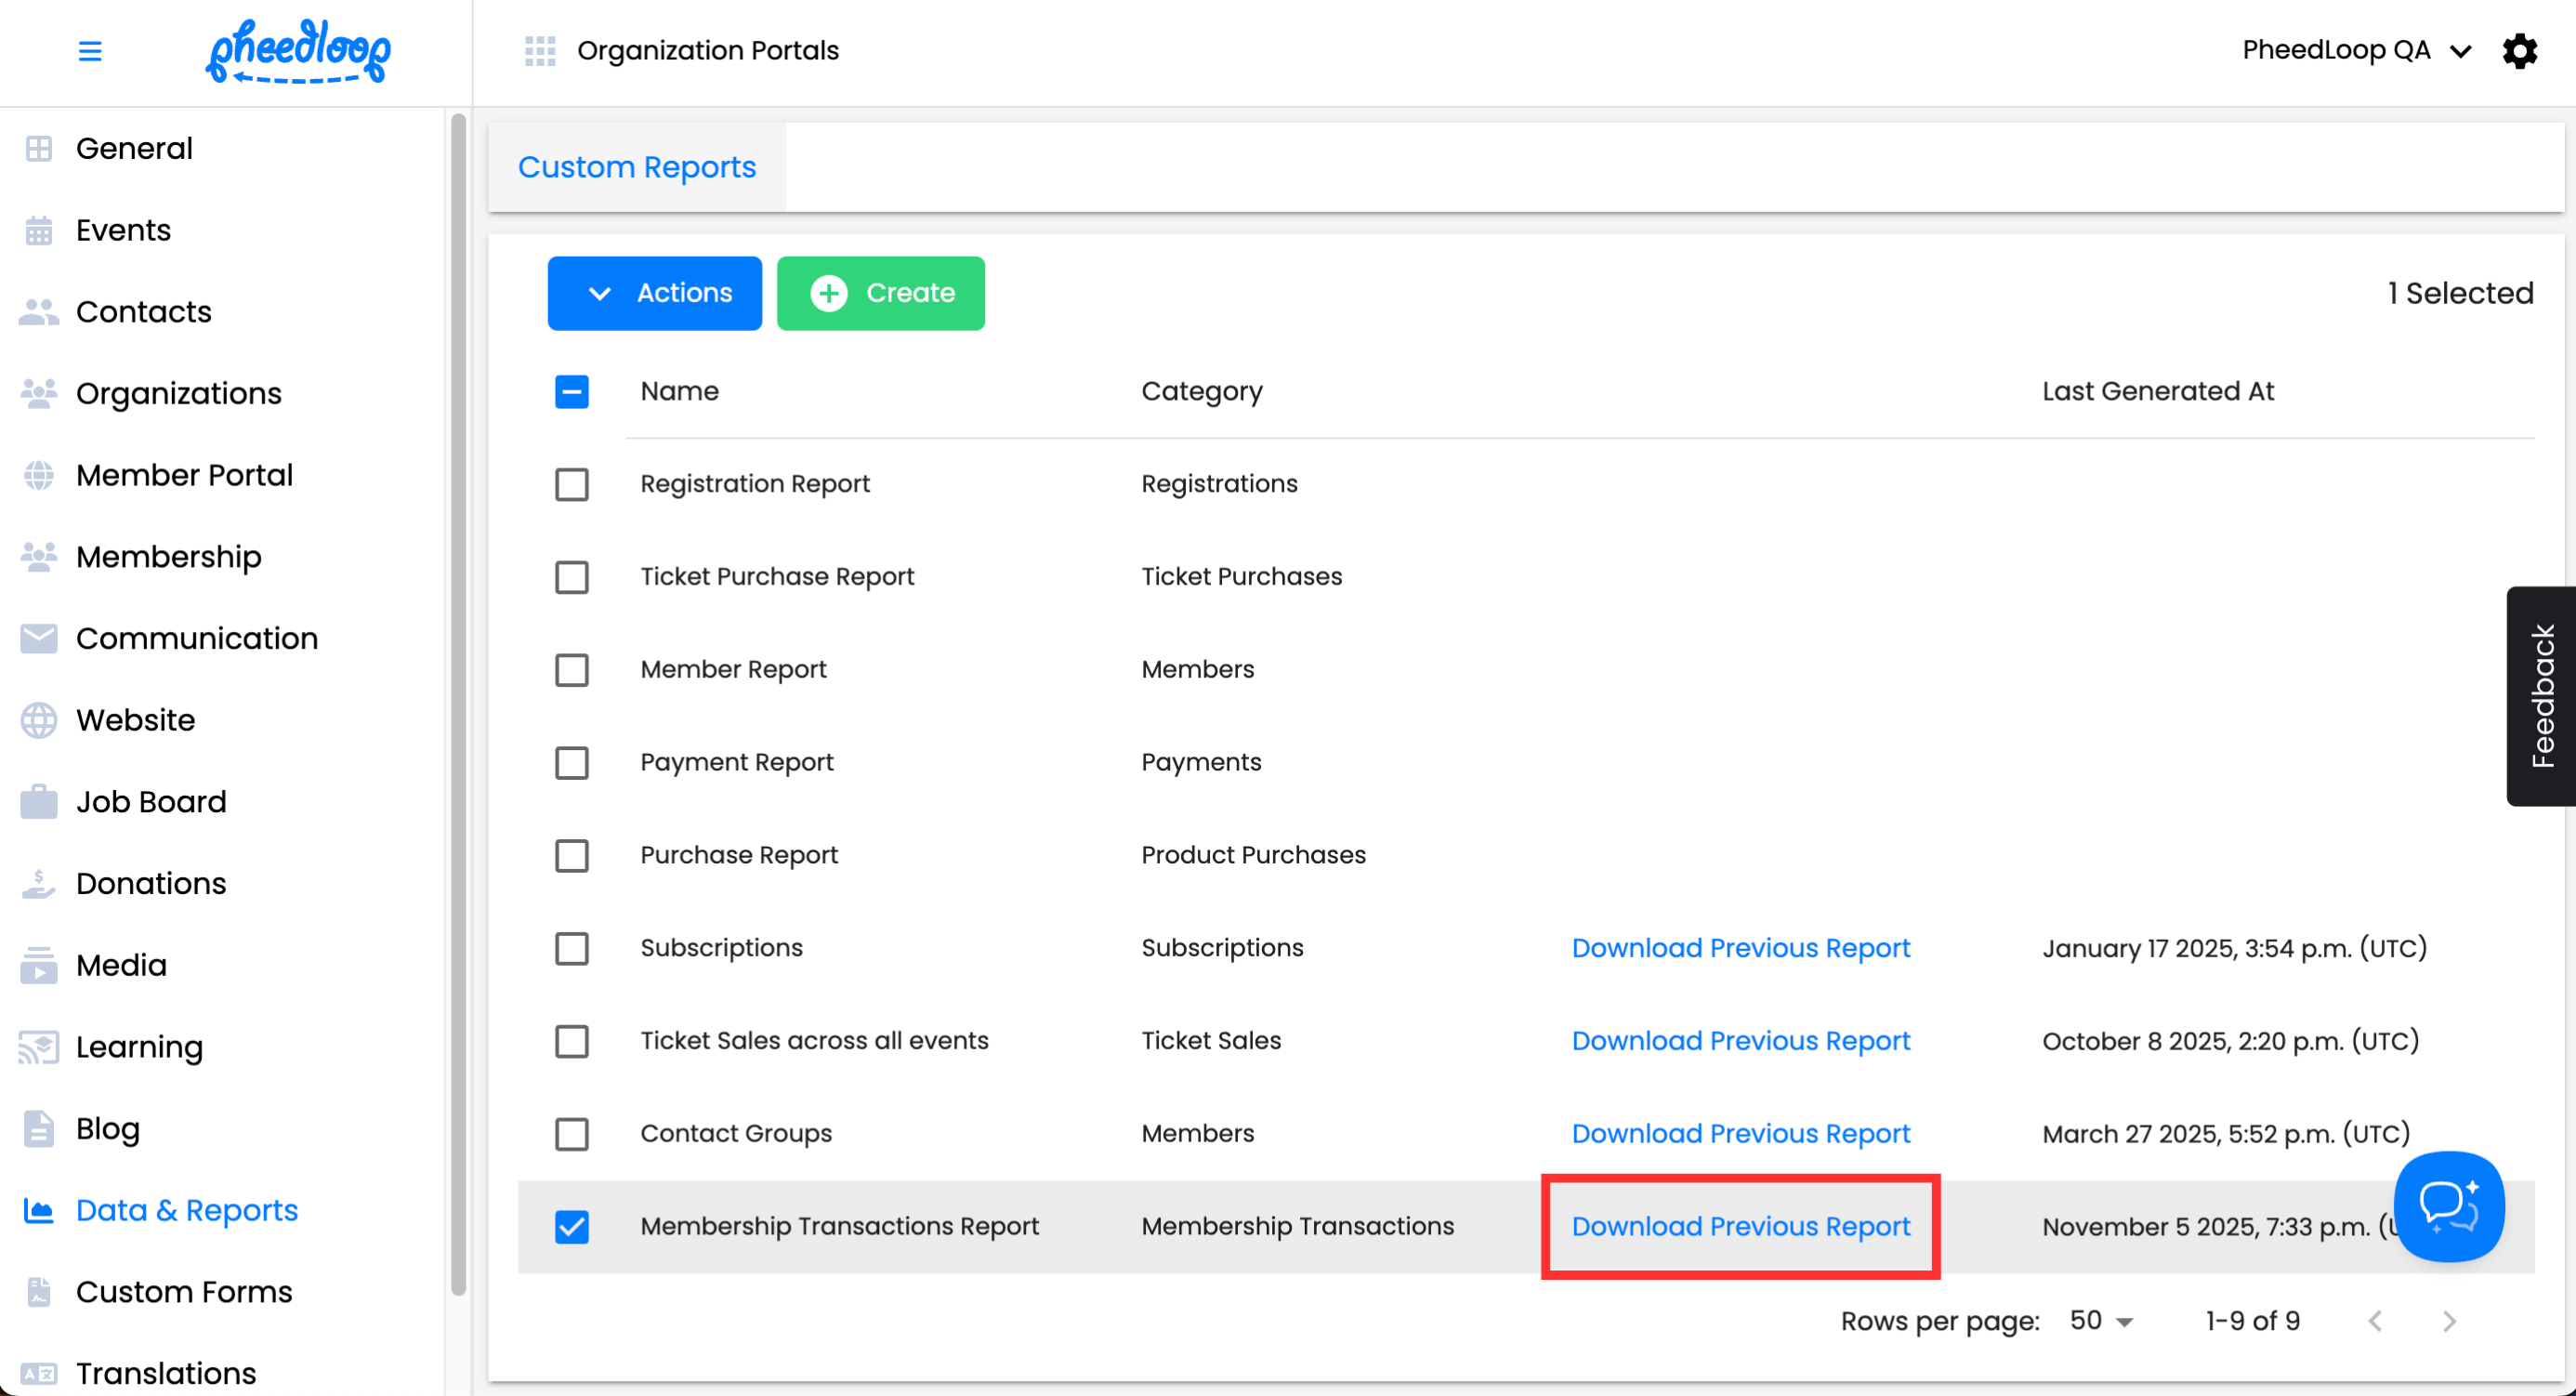Click the Events calendar icon
The width and height of the screenshot is (2576, 1396).
39,230
